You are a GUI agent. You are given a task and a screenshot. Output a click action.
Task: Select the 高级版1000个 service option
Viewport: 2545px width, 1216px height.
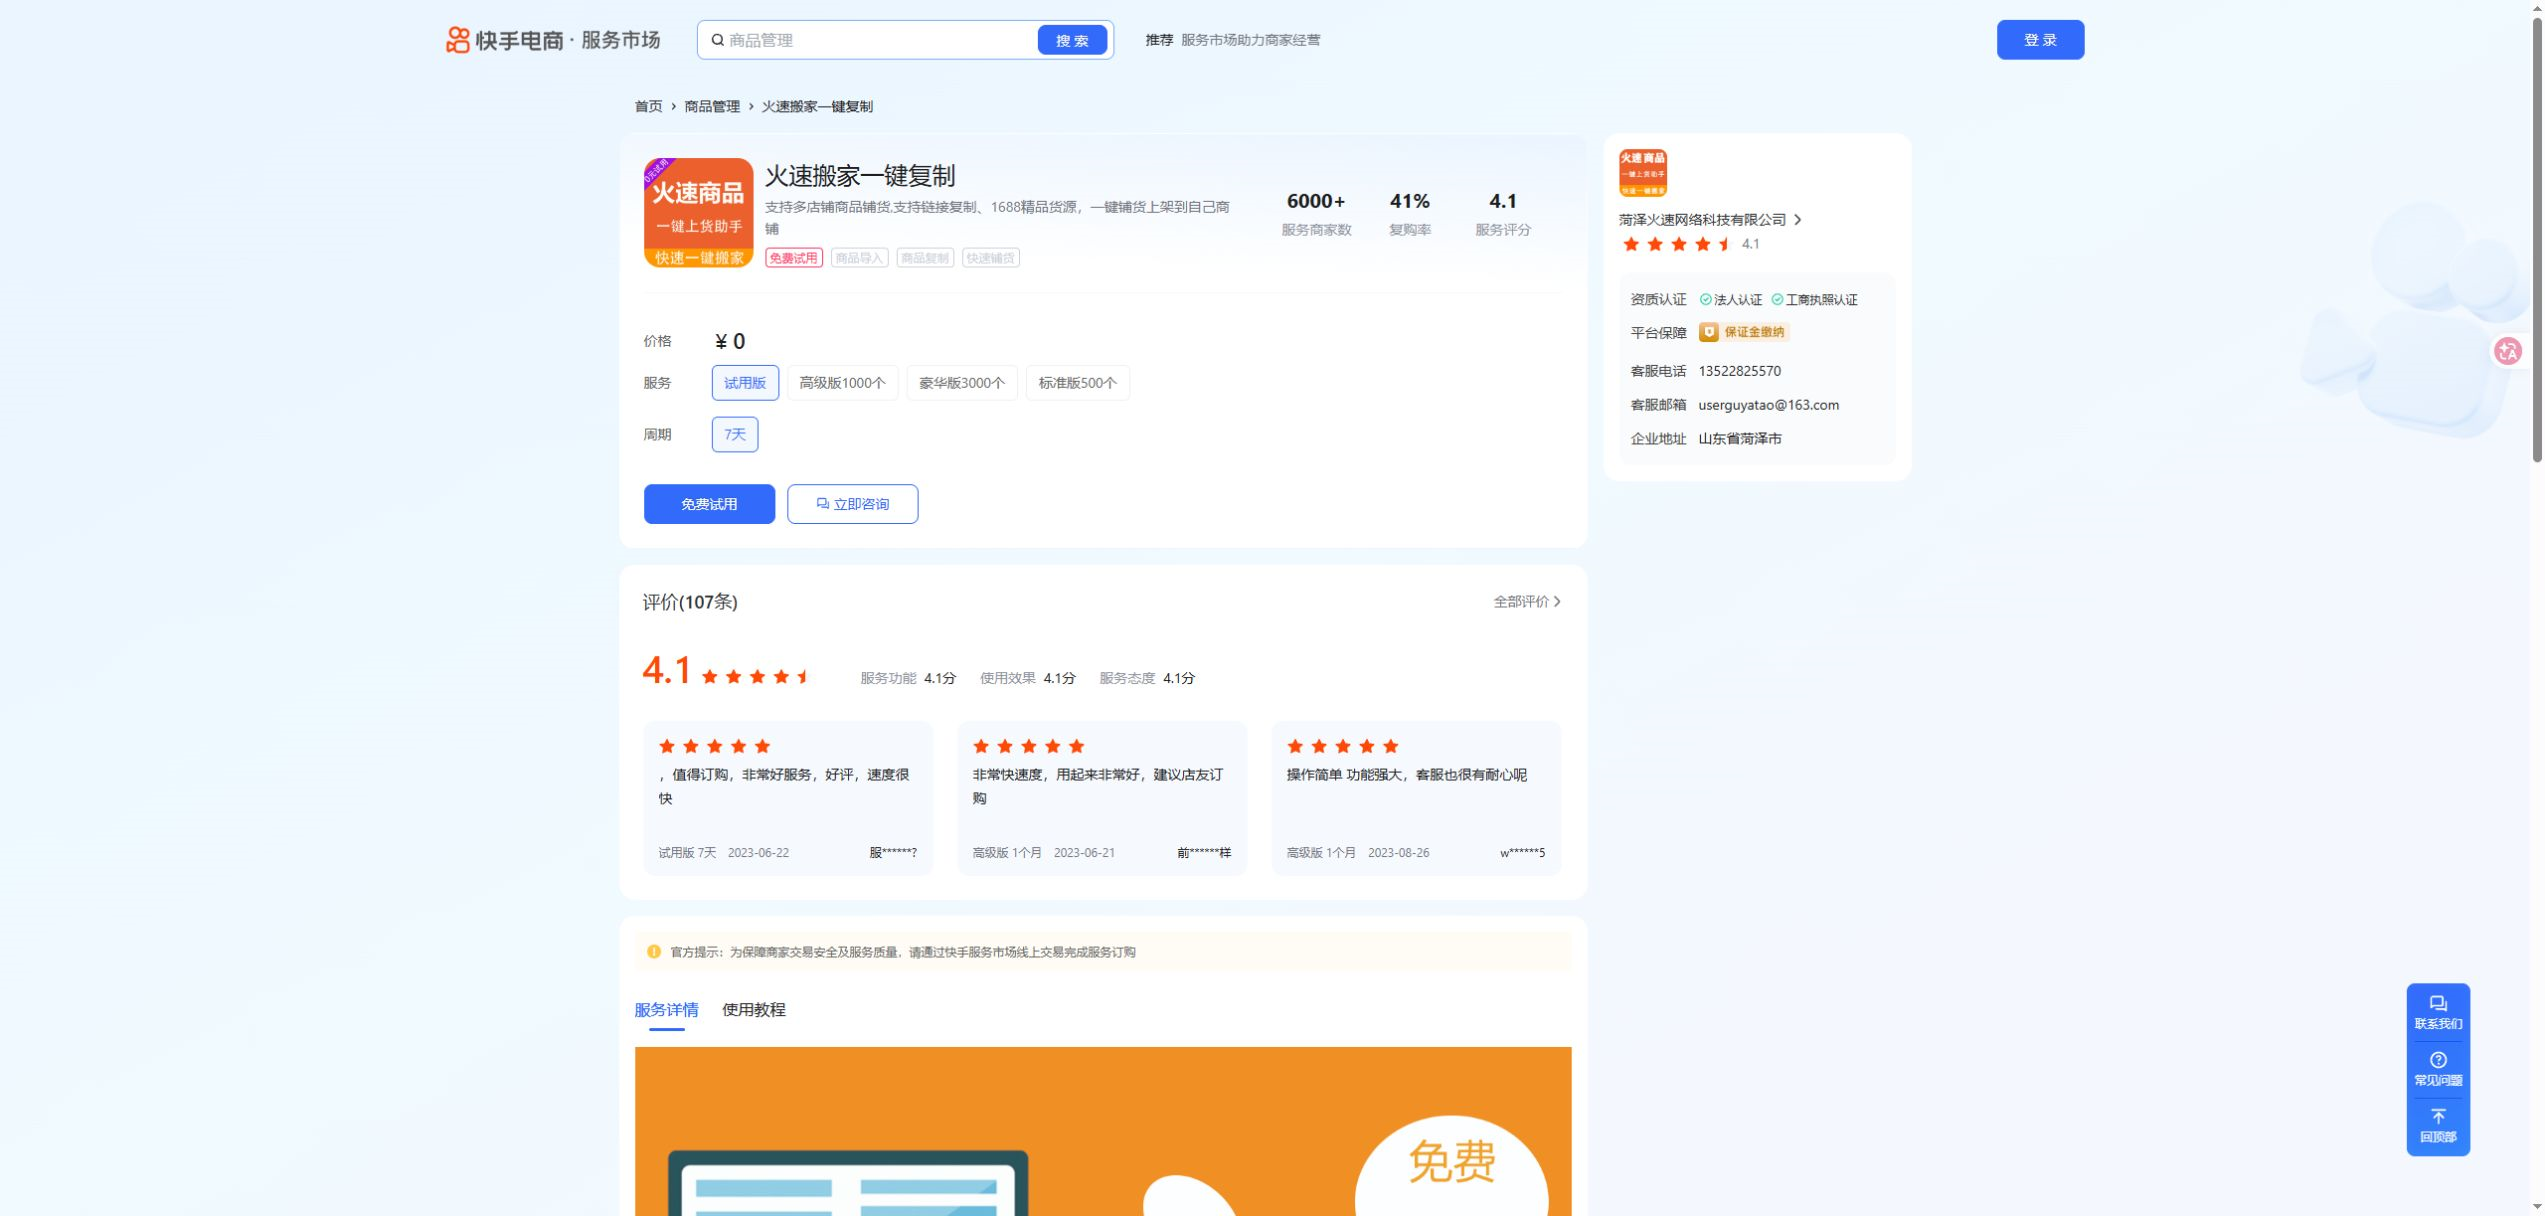(x=842, y=383)
